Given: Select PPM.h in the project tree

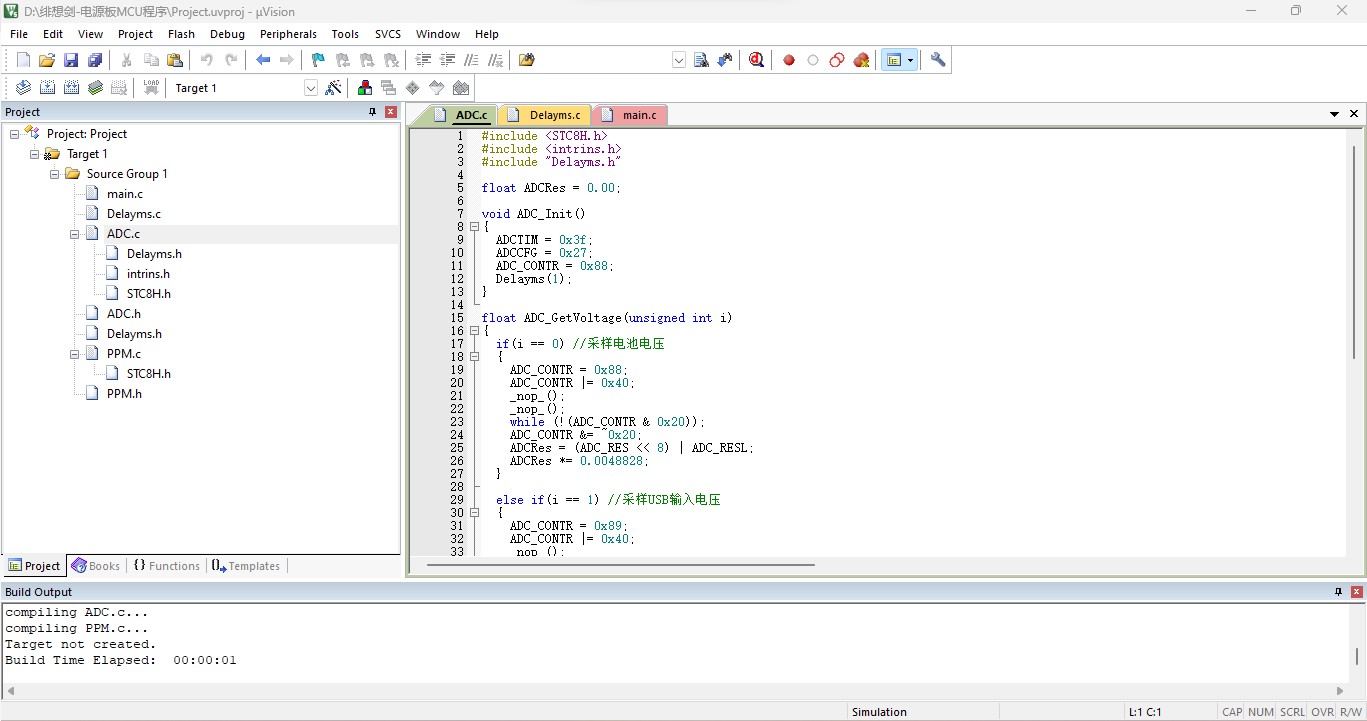Looking at the screenshot, I should [124, 394].
